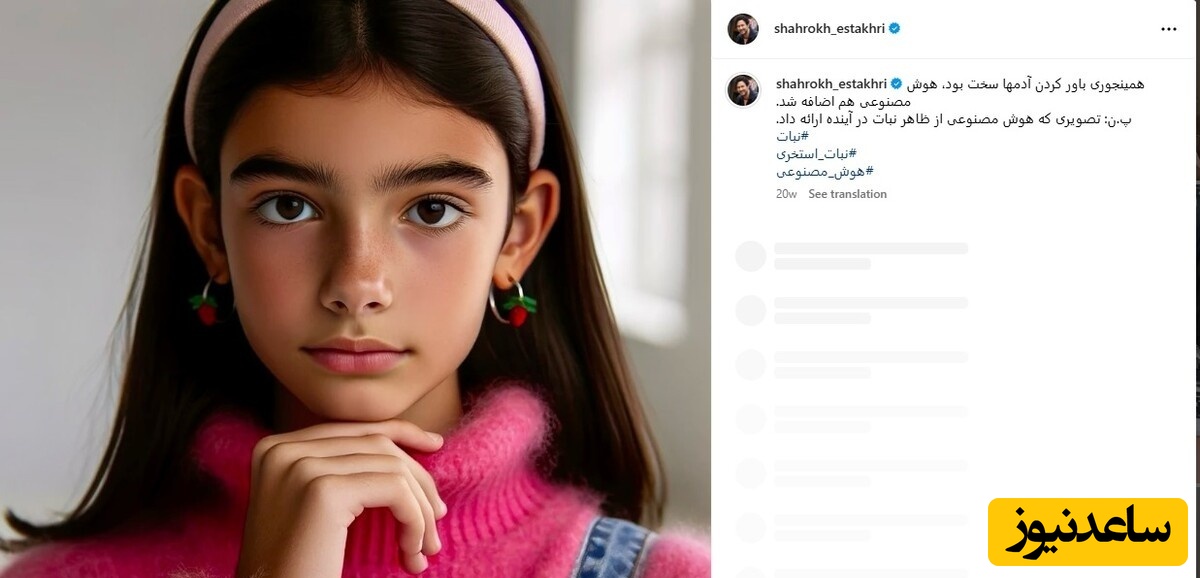Open the #نبات hashtag
The width and height of the screenshot is (1200, 578).
tap(792, 136)
